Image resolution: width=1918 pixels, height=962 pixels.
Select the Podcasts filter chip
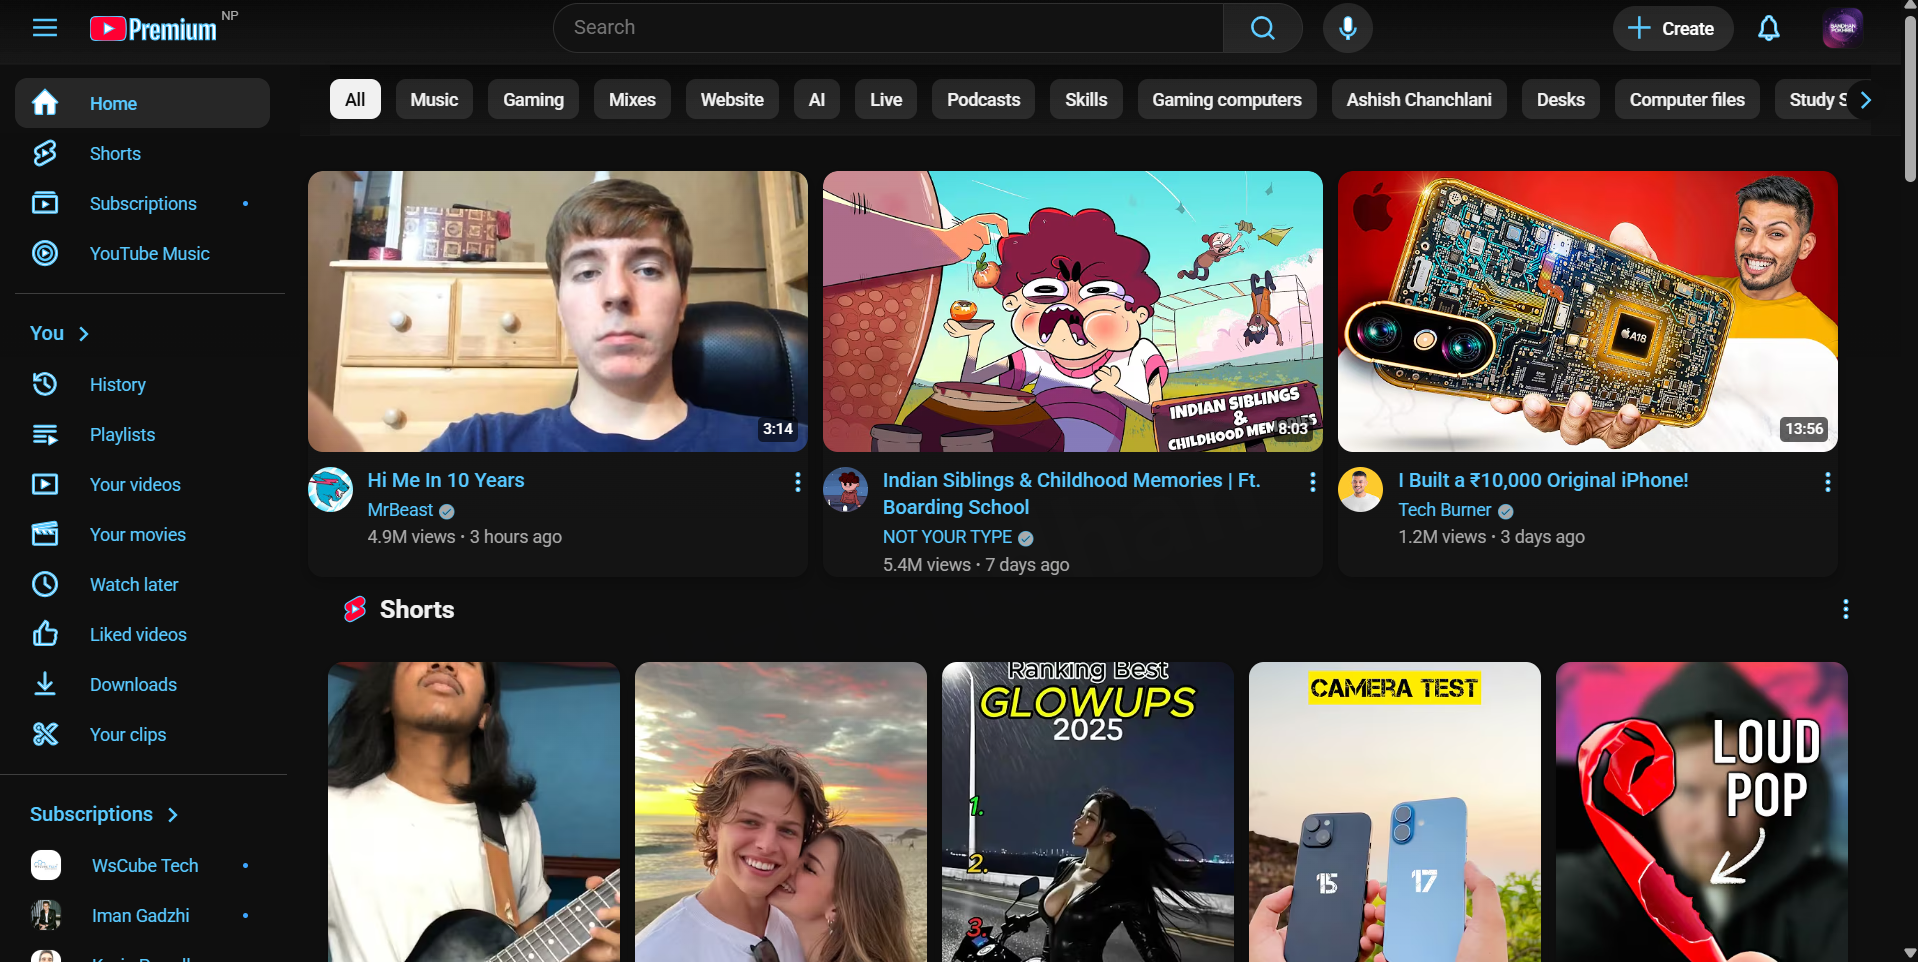coord(984,99)
